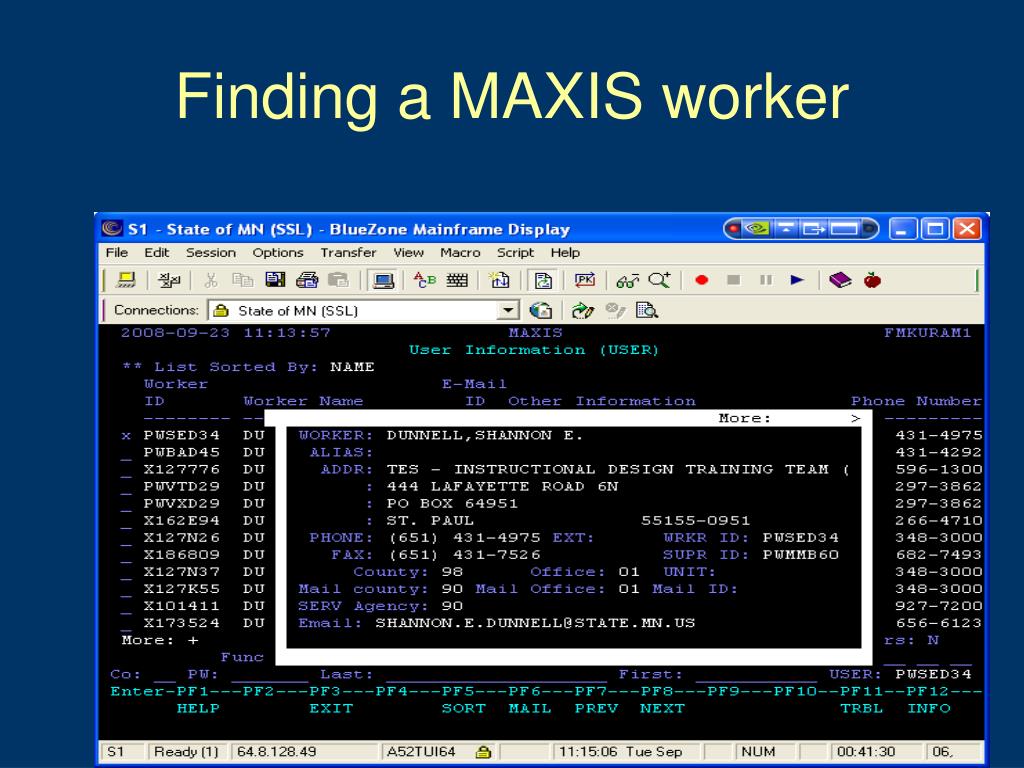Click the green arrow connect icon
The height and width of the screenshot is (768, 1024).
(x=583, y=310)
